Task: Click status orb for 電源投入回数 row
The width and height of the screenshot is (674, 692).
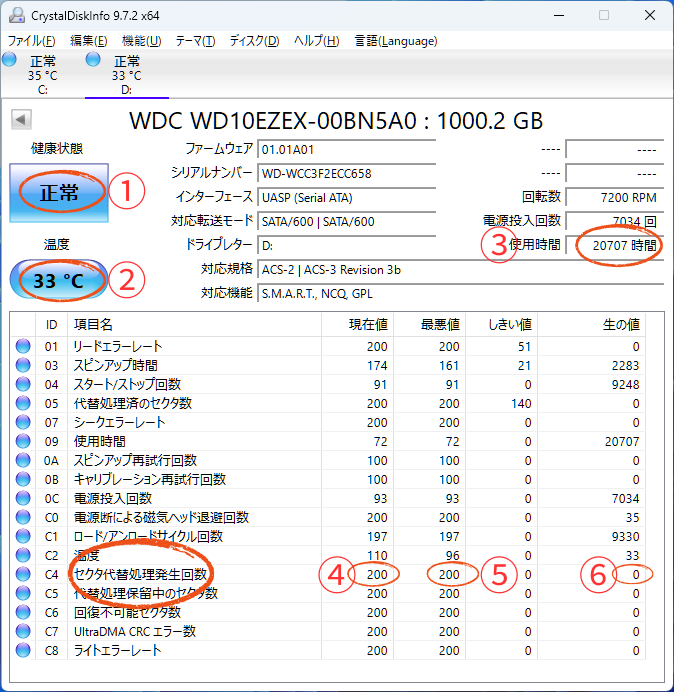Action: point(24,498)
